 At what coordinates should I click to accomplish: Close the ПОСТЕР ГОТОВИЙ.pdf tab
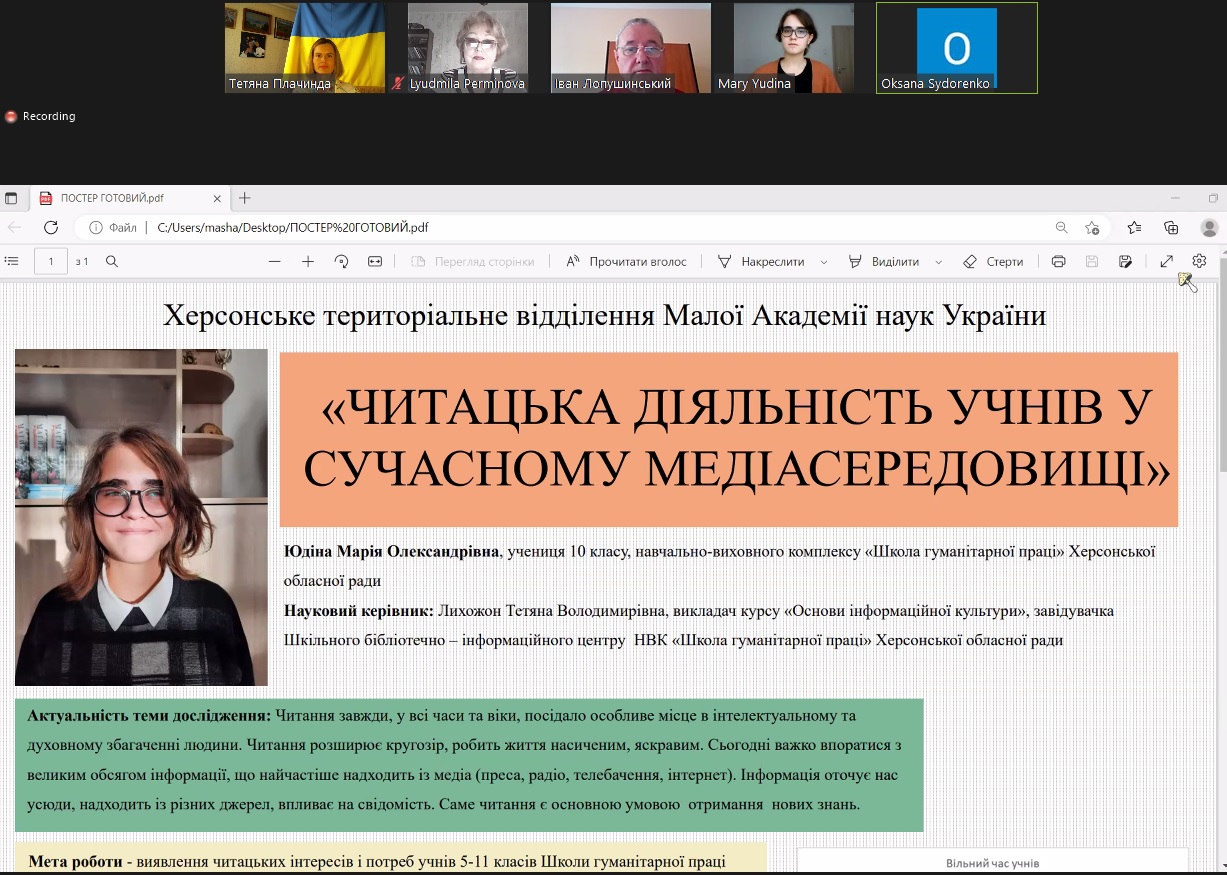(217, 198)
